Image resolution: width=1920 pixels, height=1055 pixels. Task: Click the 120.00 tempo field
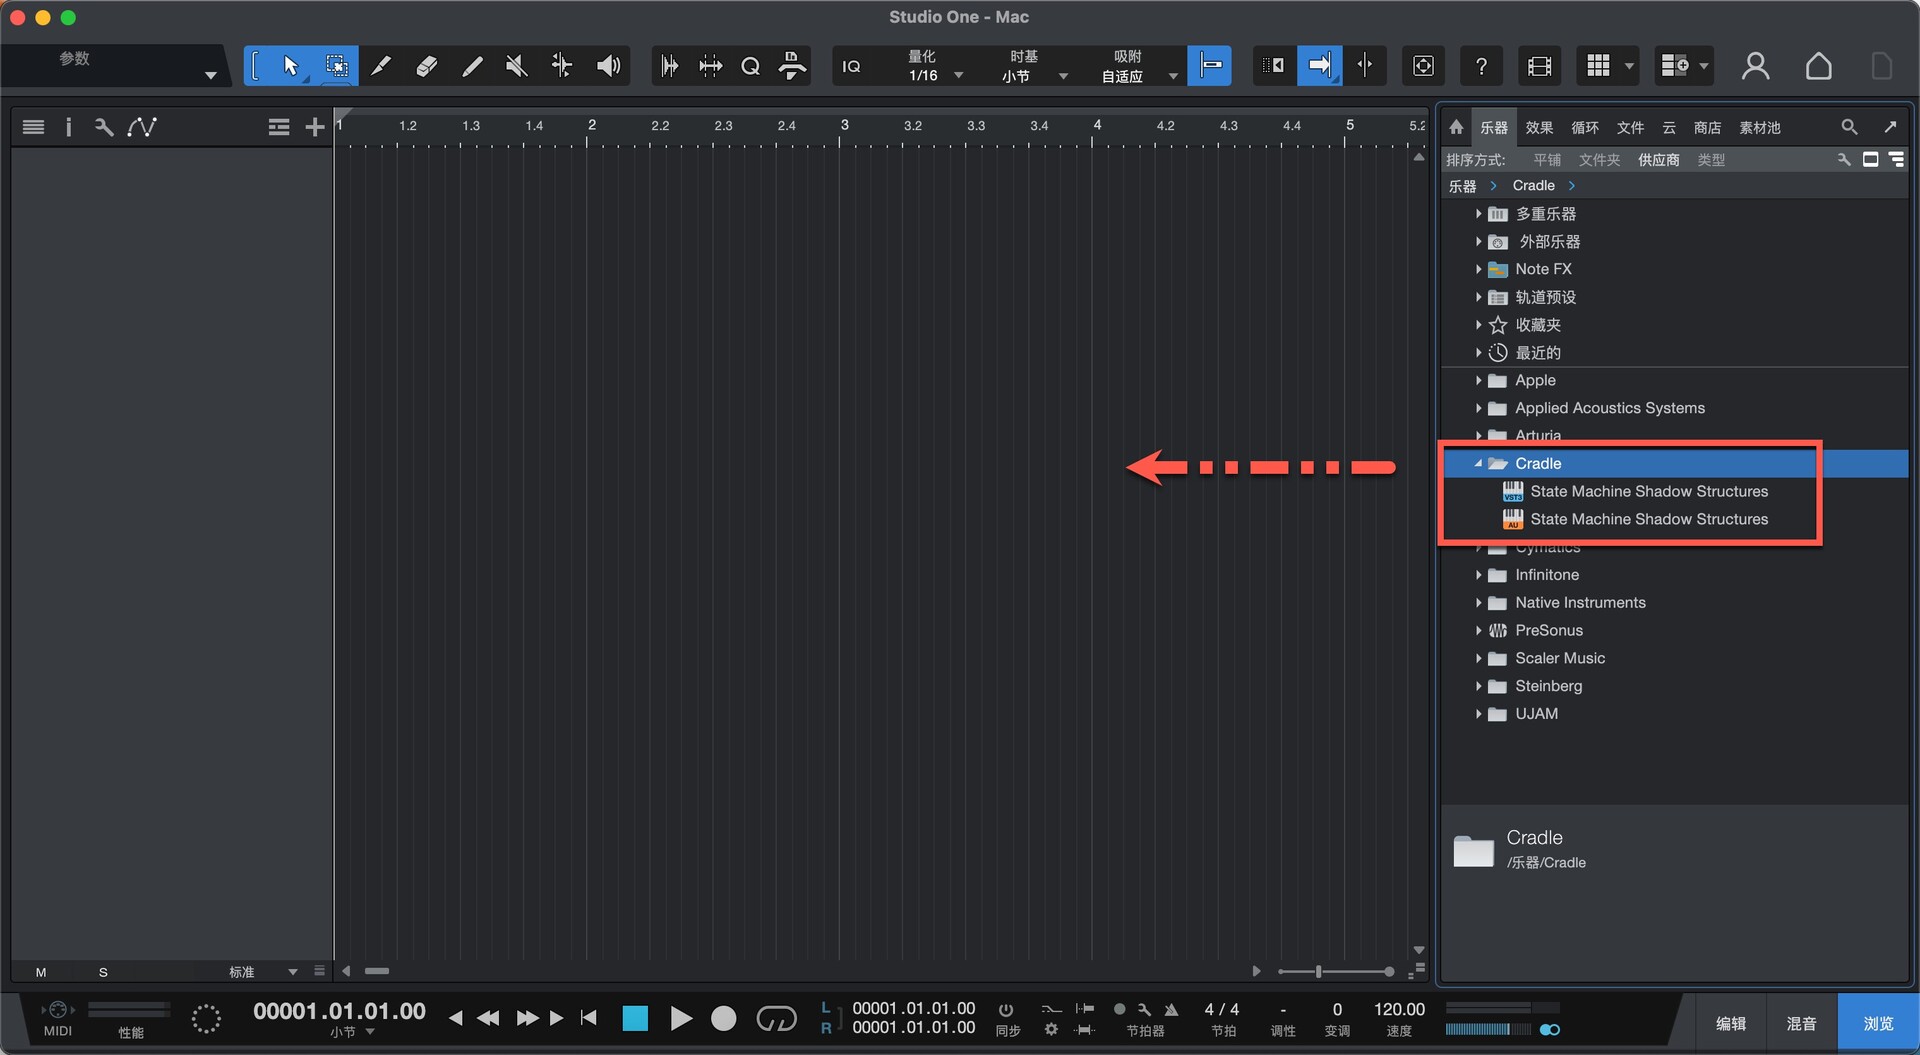[1399, 1009]
